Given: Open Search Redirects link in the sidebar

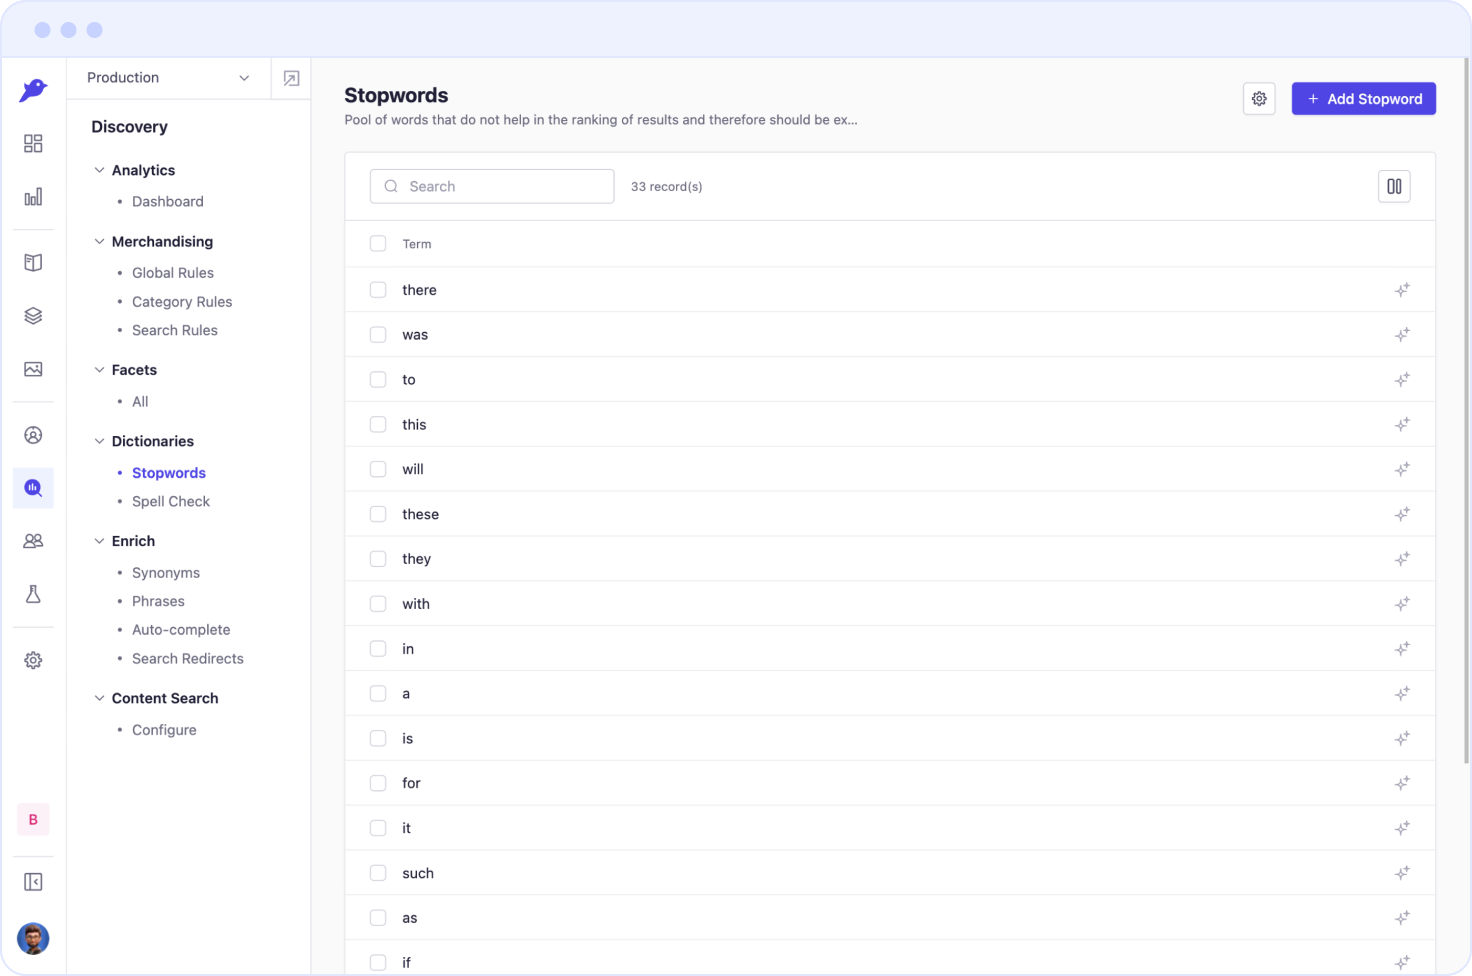Looking at the screenshot, I should (x=188, y=659).
